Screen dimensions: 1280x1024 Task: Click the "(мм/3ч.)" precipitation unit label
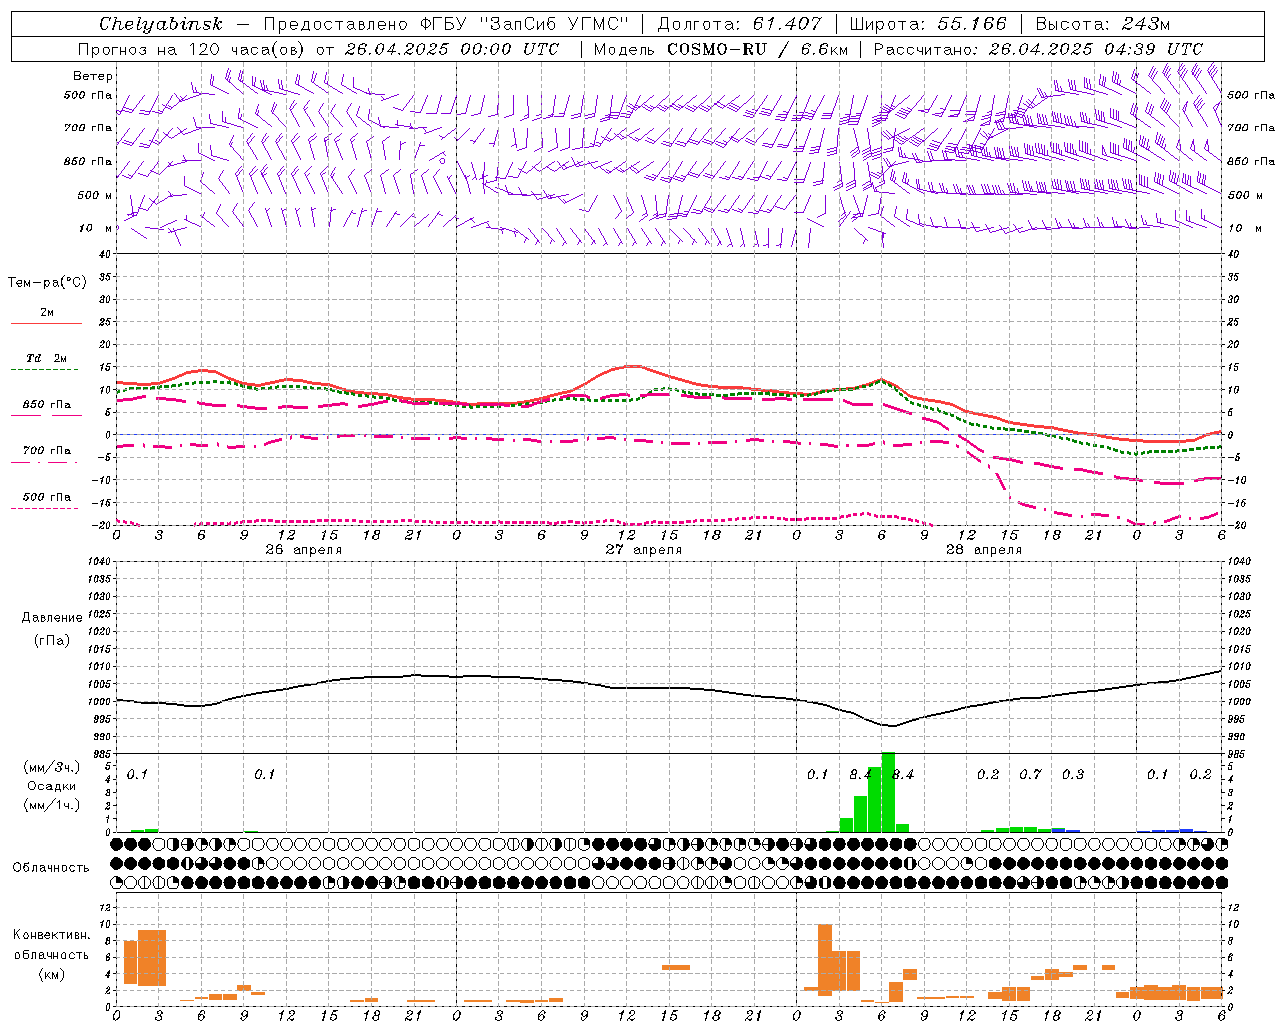52,767
